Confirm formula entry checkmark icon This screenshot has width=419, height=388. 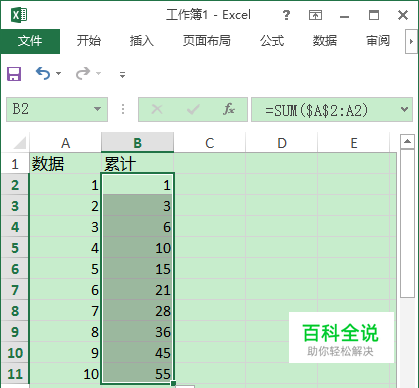(193, 109)
